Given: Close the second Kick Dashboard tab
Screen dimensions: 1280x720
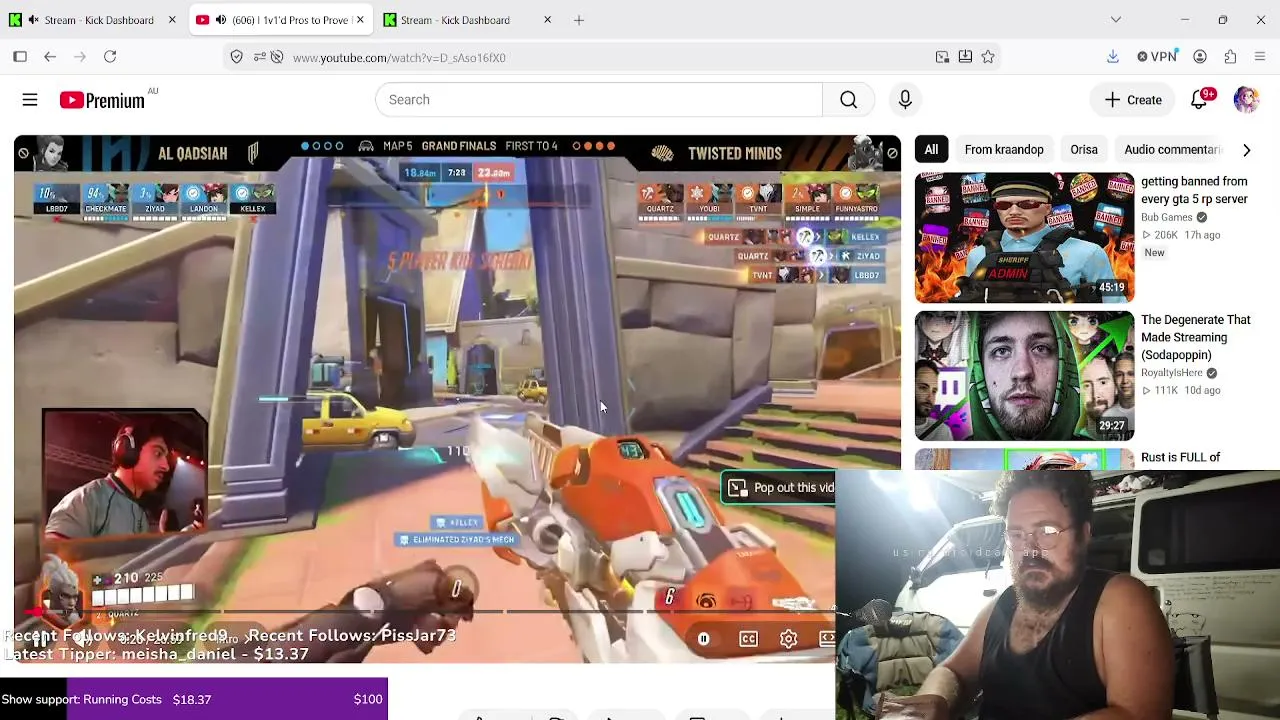Looking at the screenshot, I should 547,20.
